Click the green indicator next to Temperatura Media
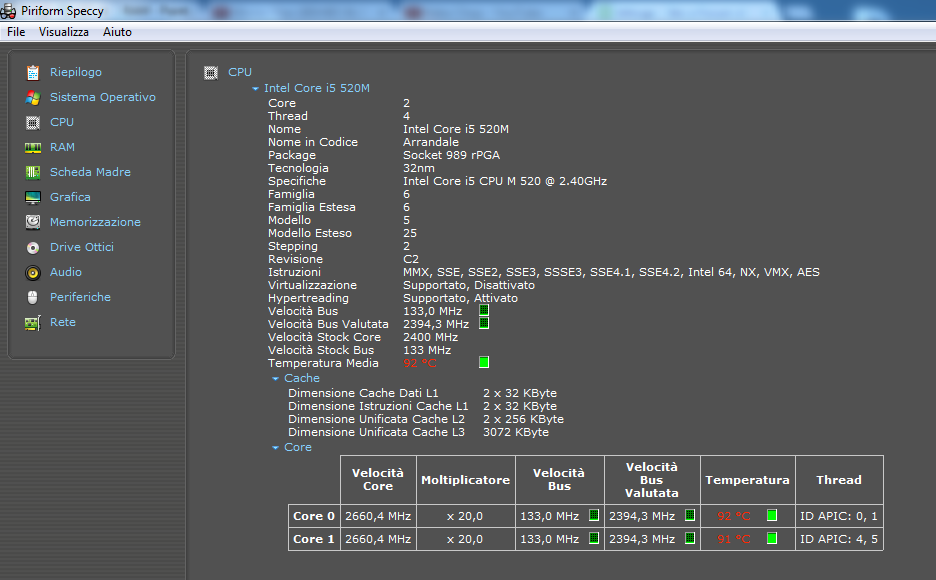936x580 pixels. point(484,362)
